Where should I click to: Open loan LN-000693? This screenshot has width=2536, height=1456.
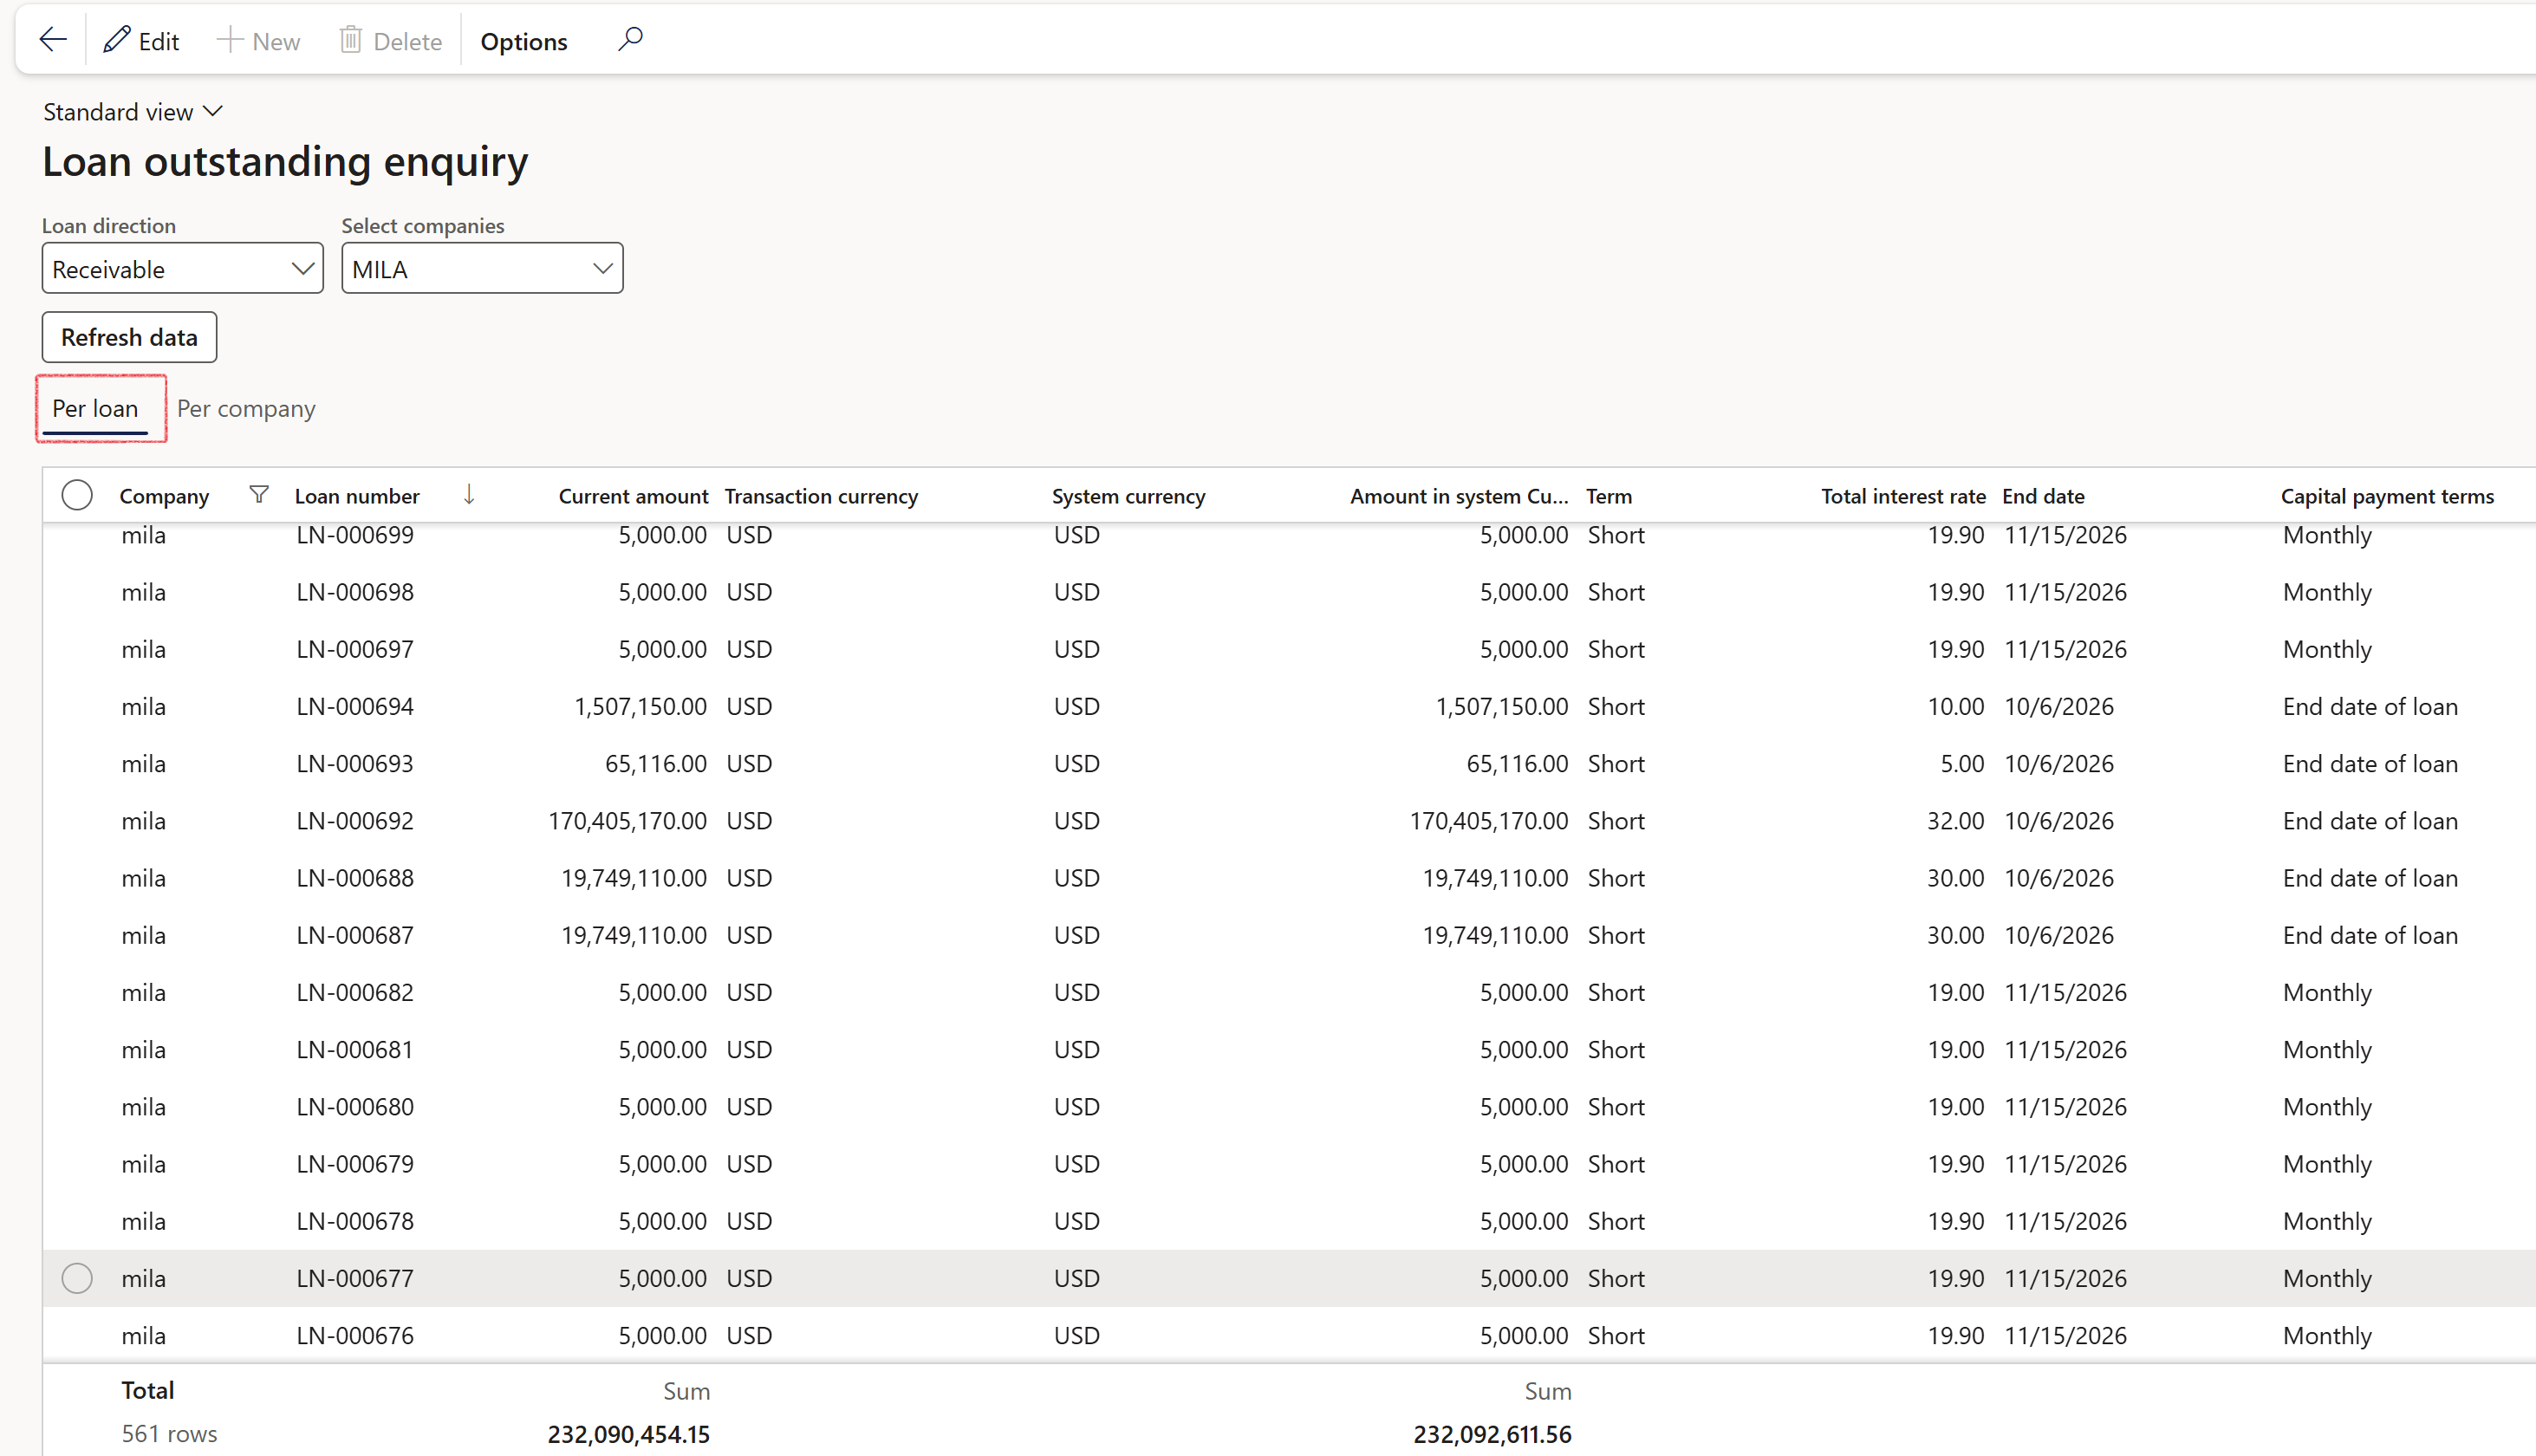tap(355, 763)
